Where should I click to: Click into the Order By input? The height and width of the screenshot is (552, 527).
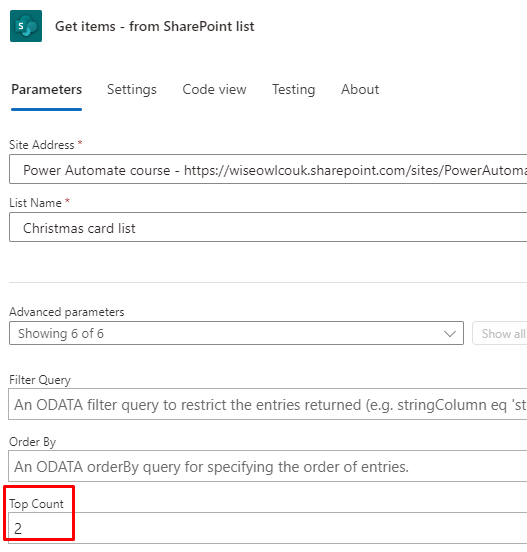coord(268,466)
